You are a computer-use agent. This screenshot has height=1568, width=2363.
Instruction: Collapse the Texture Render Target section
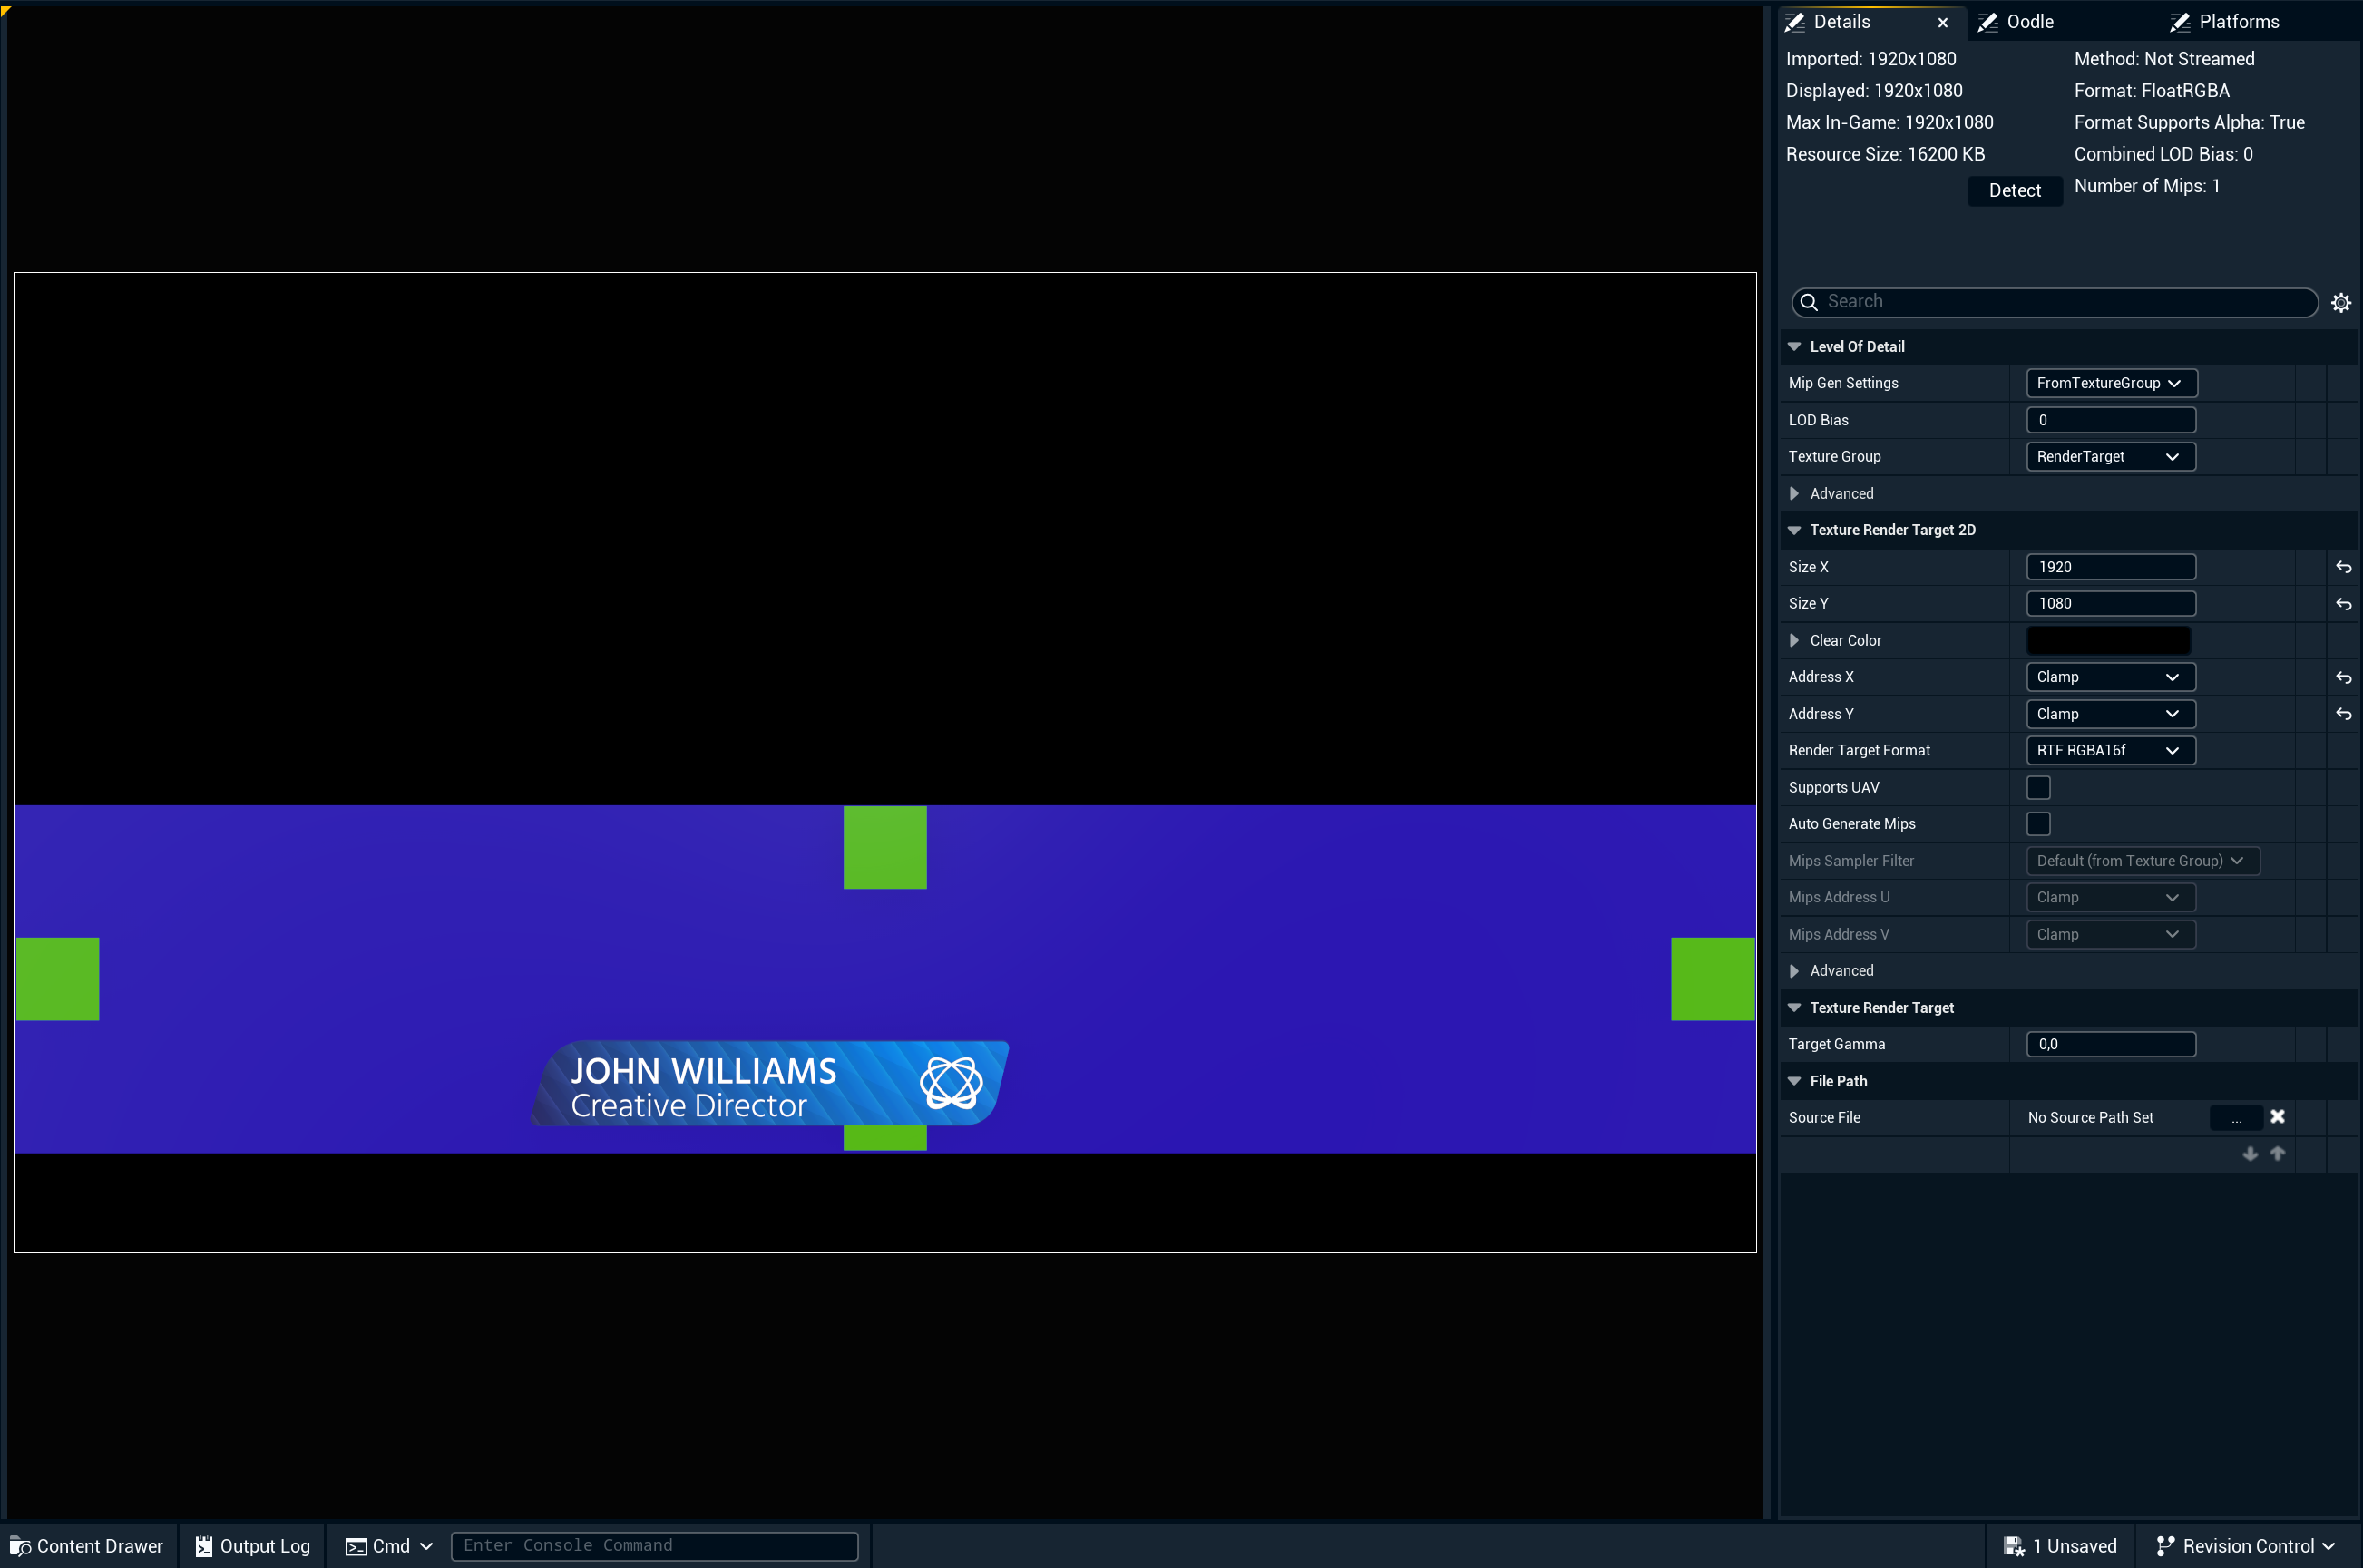[x=1794, y=1008]
